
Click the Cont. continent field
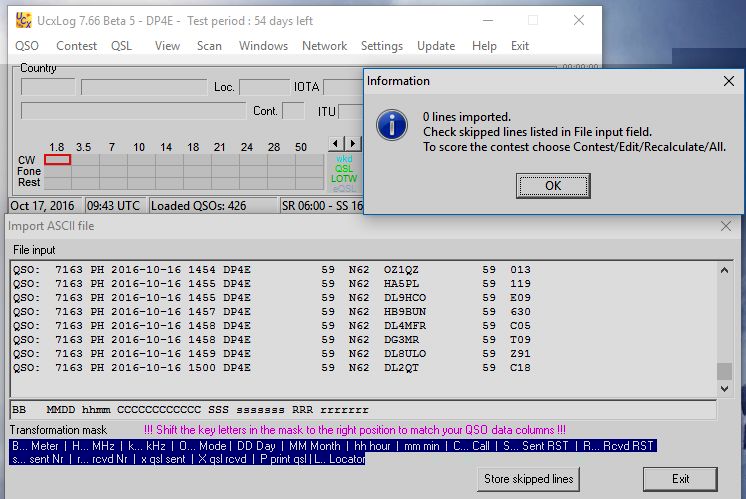click(293, 111)
